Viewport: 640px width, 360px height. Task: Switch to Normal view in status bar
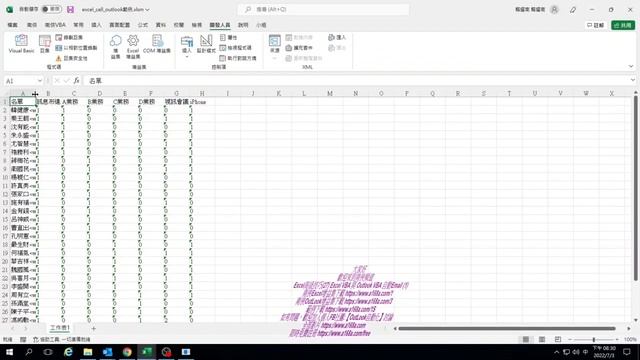(526, 339)
